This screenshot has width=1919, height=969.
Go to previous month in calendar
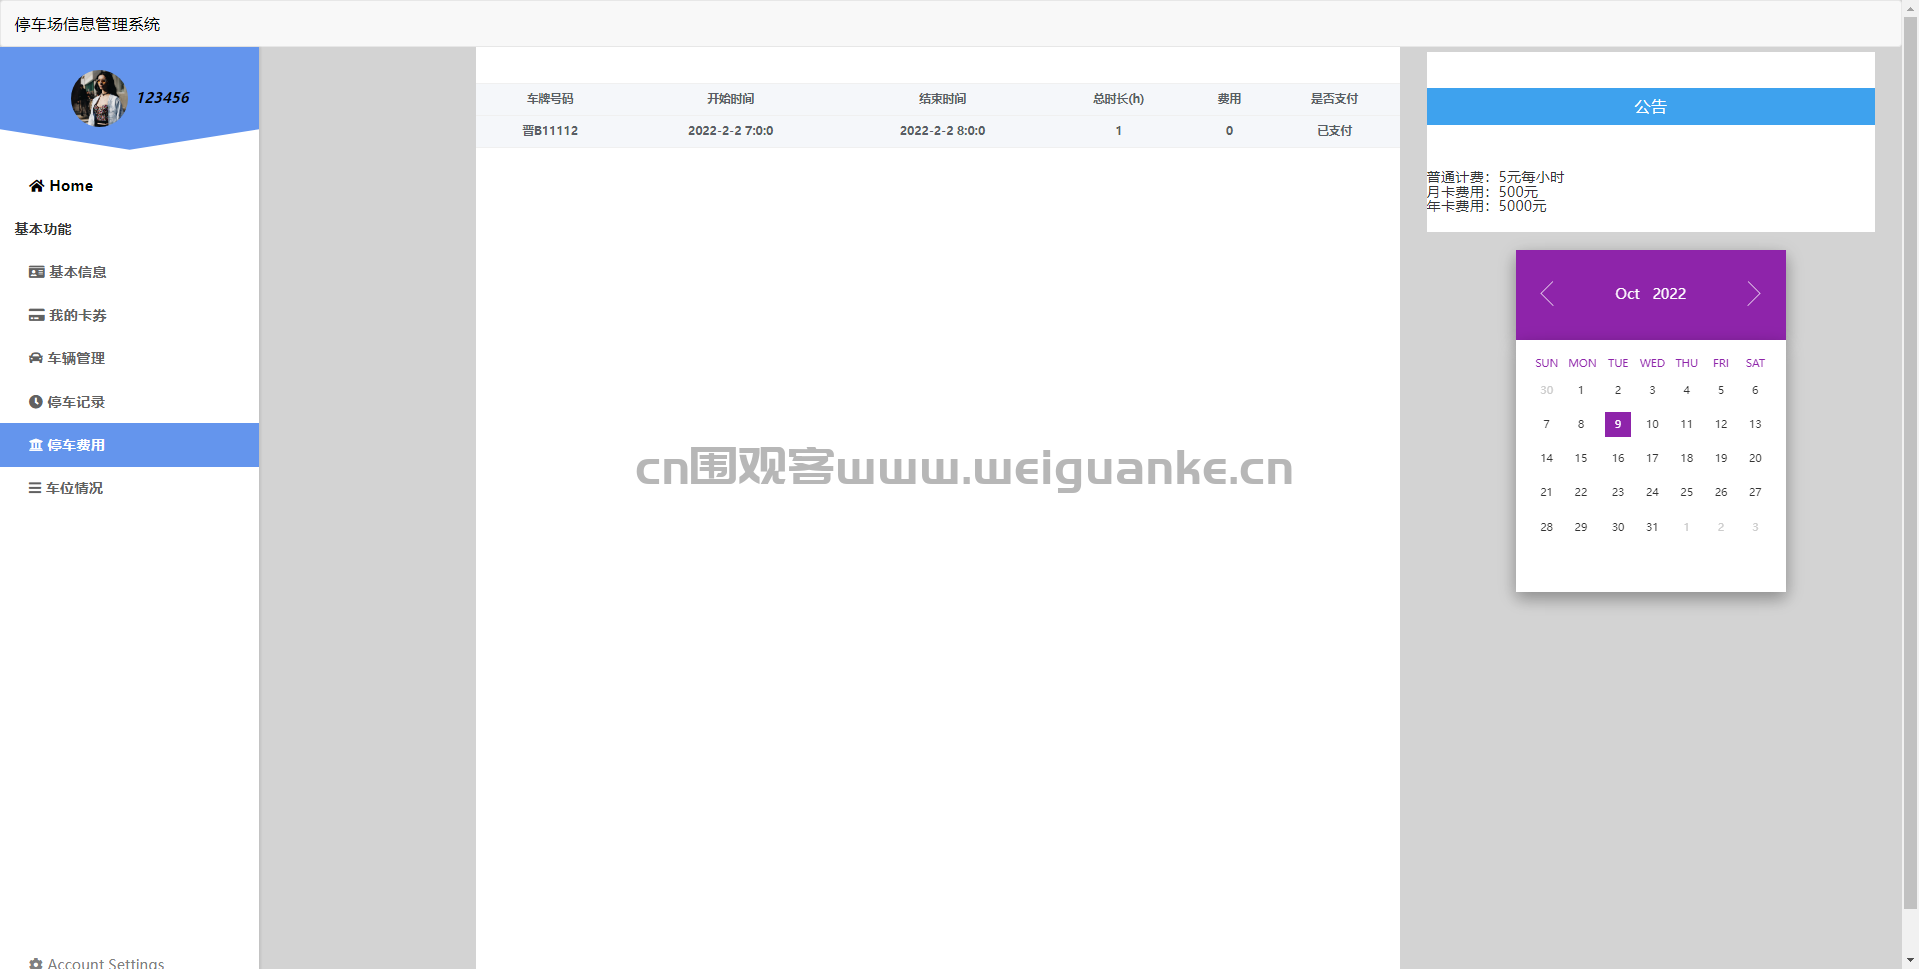click(1547, 294)
